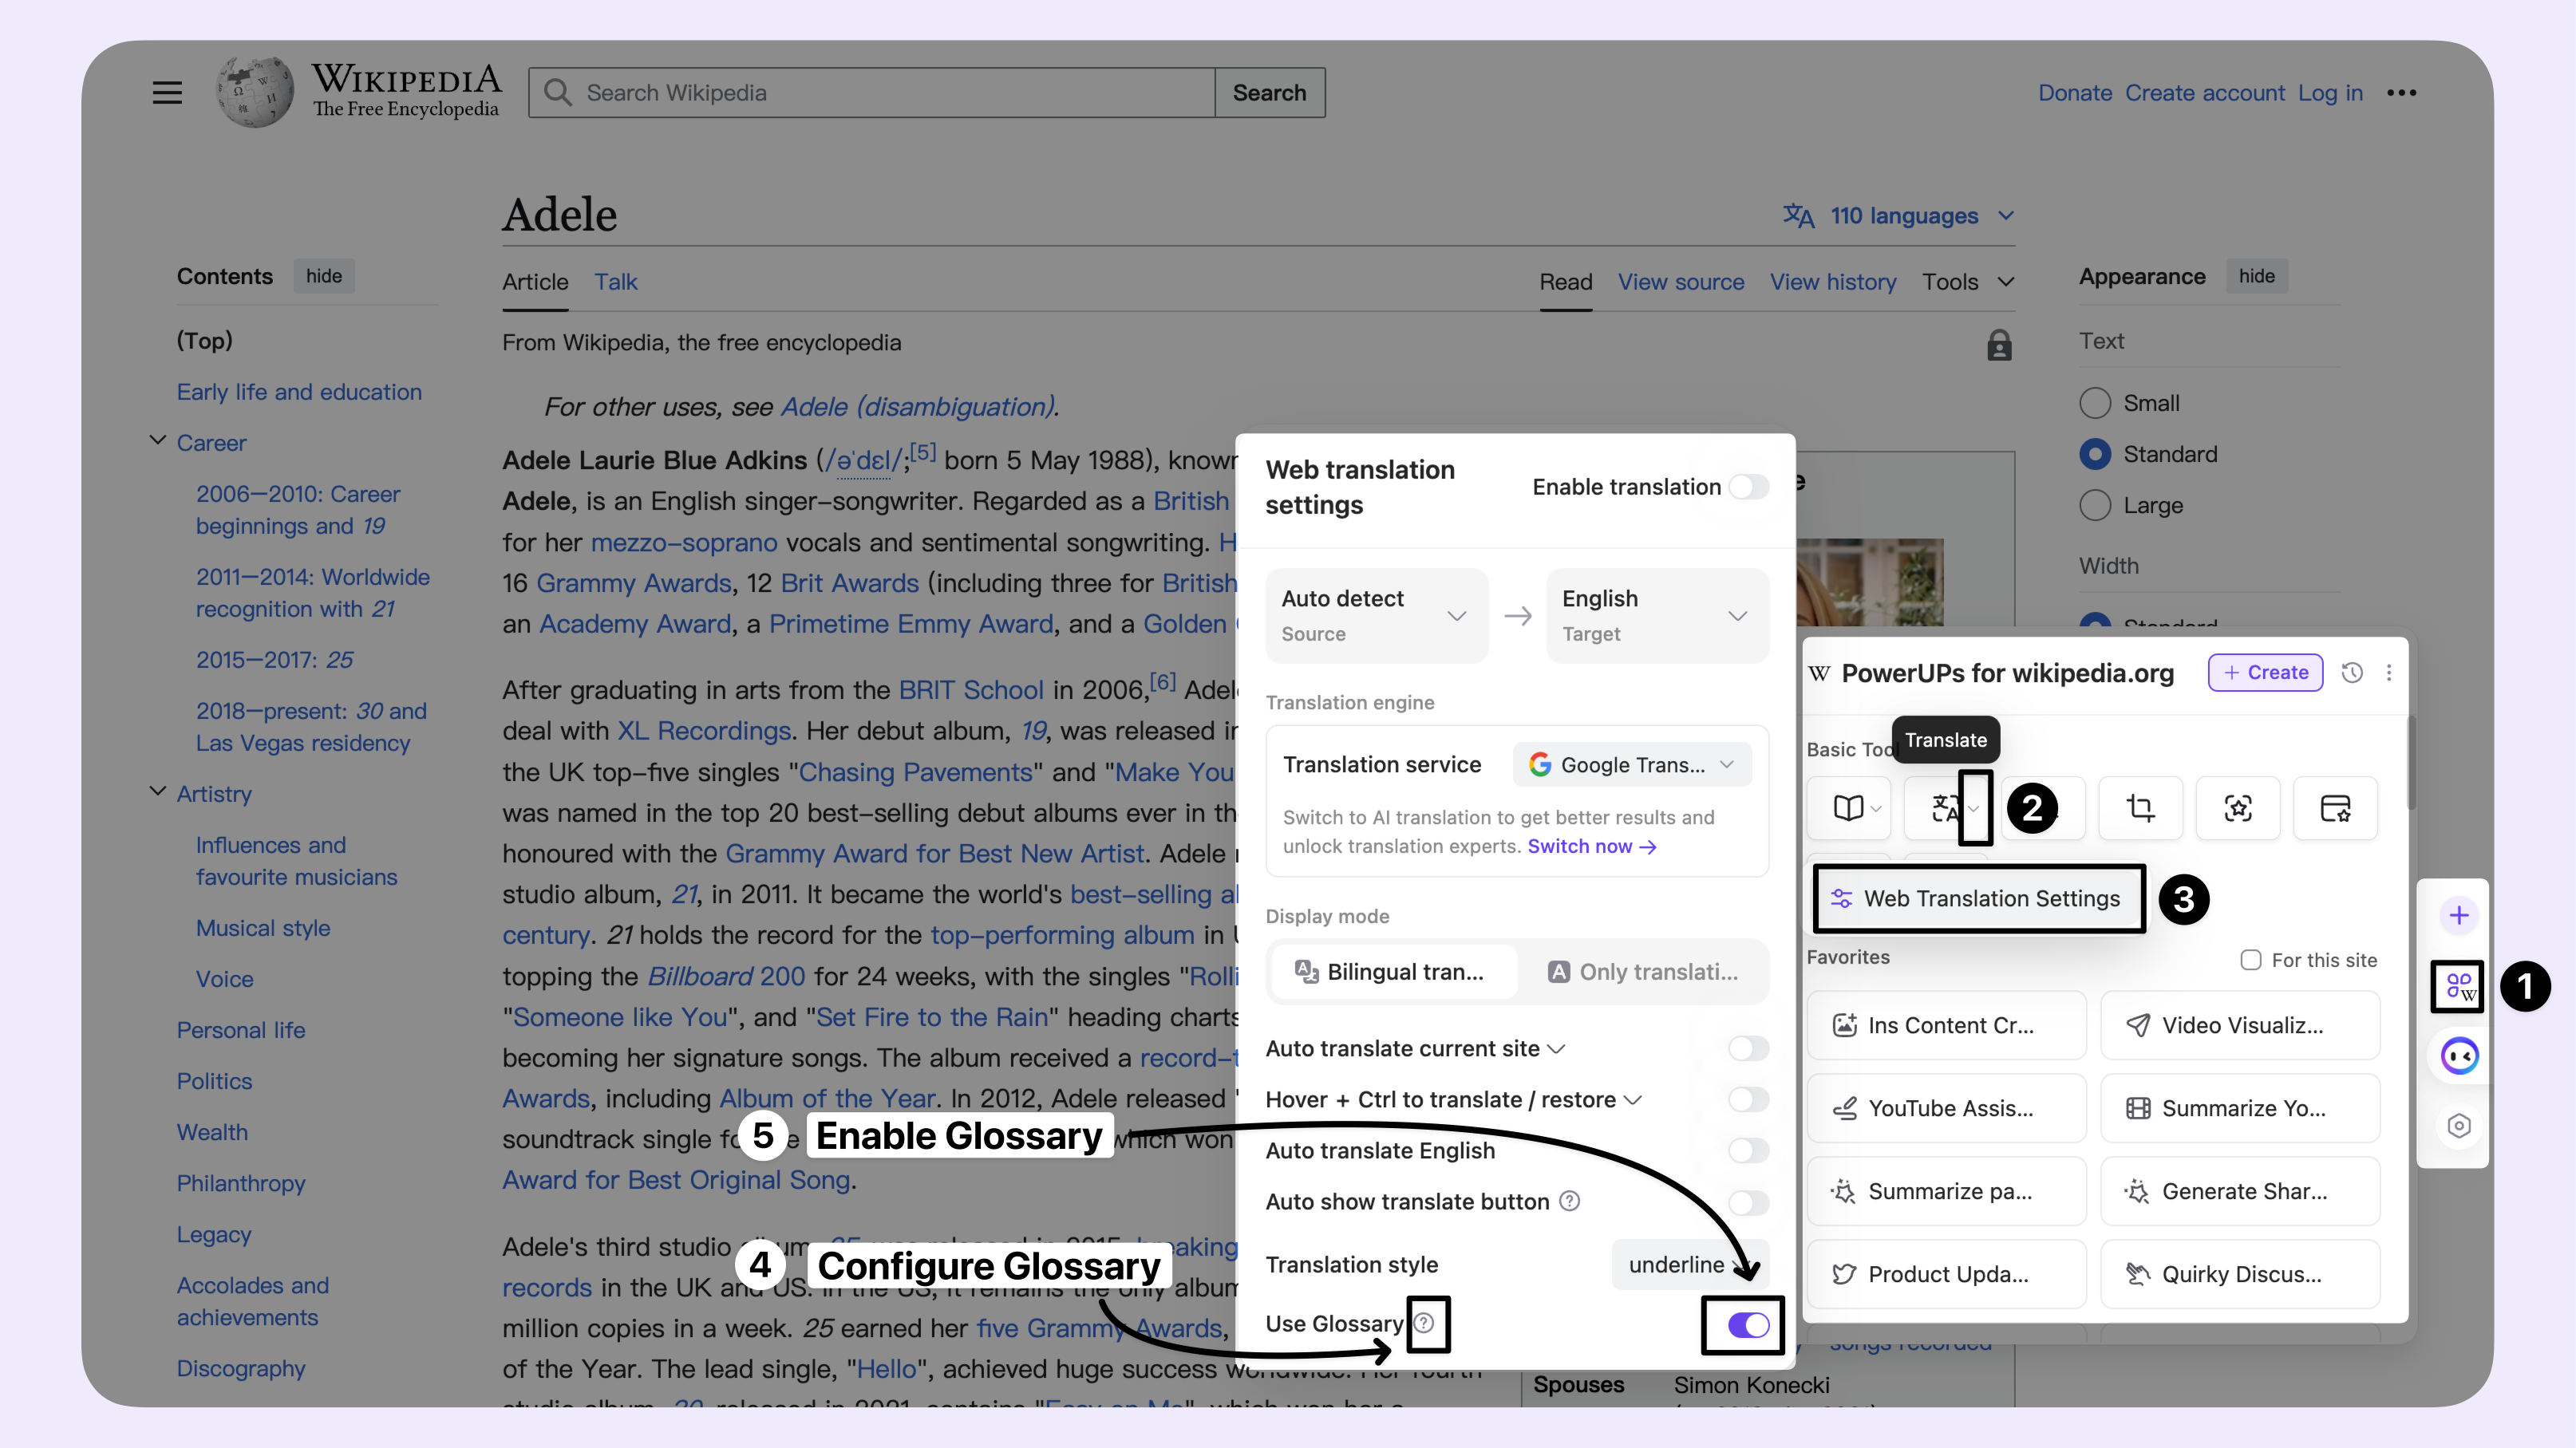Click the Translate tool icon
The width and height of the screenshot is (2576, 1448).
click(1942, 808)
